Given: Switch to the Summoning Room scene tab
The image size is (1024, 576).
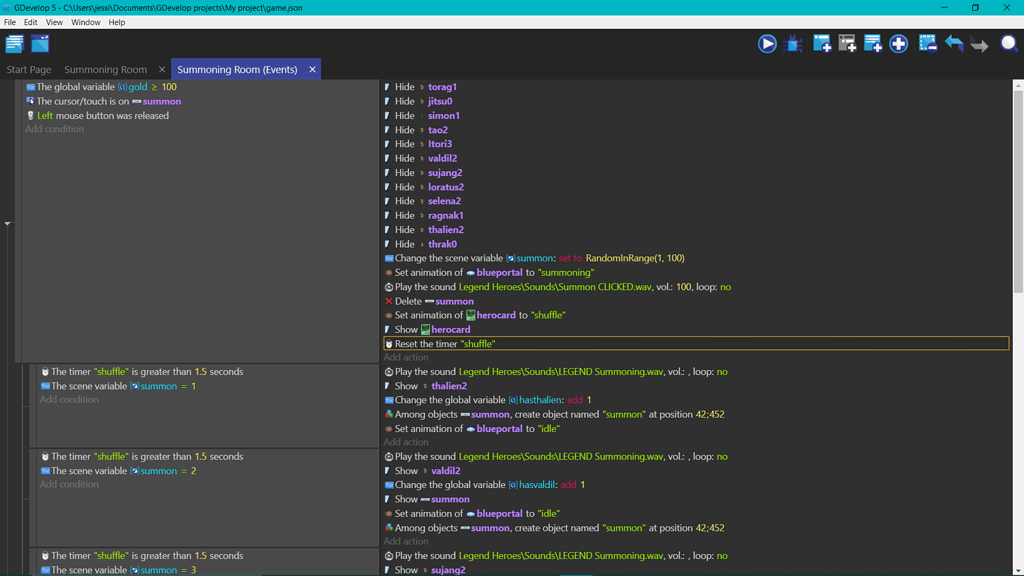Looking at the screenshot, I should click(x=105, y=70).
